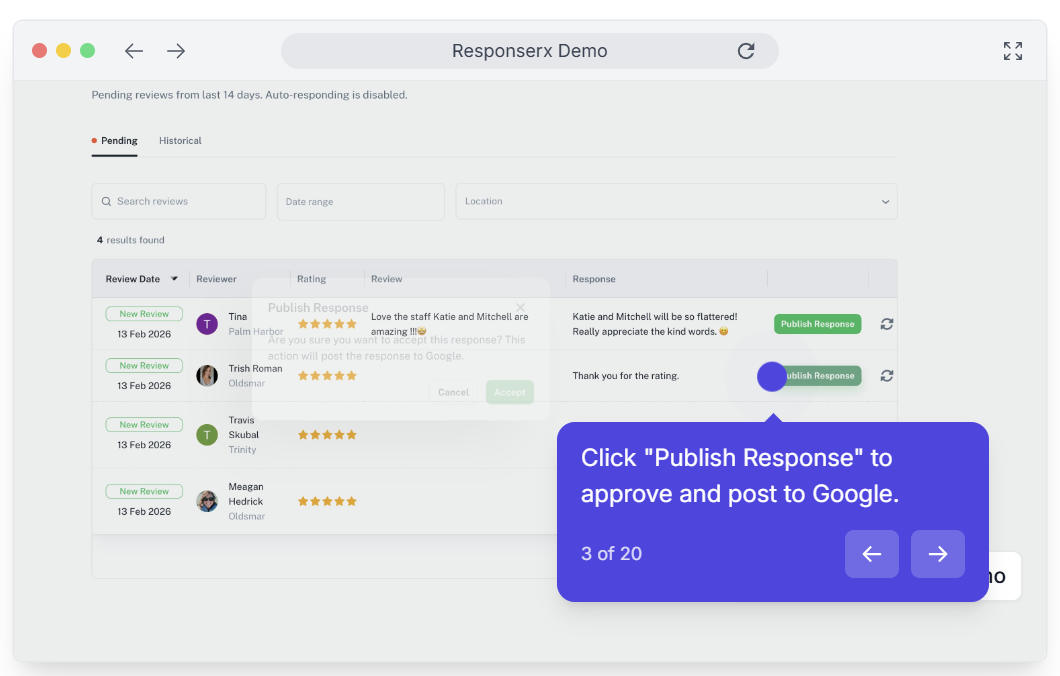This screenshot has height=676, width=1060.
Task: Click Tina's New Review badge
Action: 144,314
